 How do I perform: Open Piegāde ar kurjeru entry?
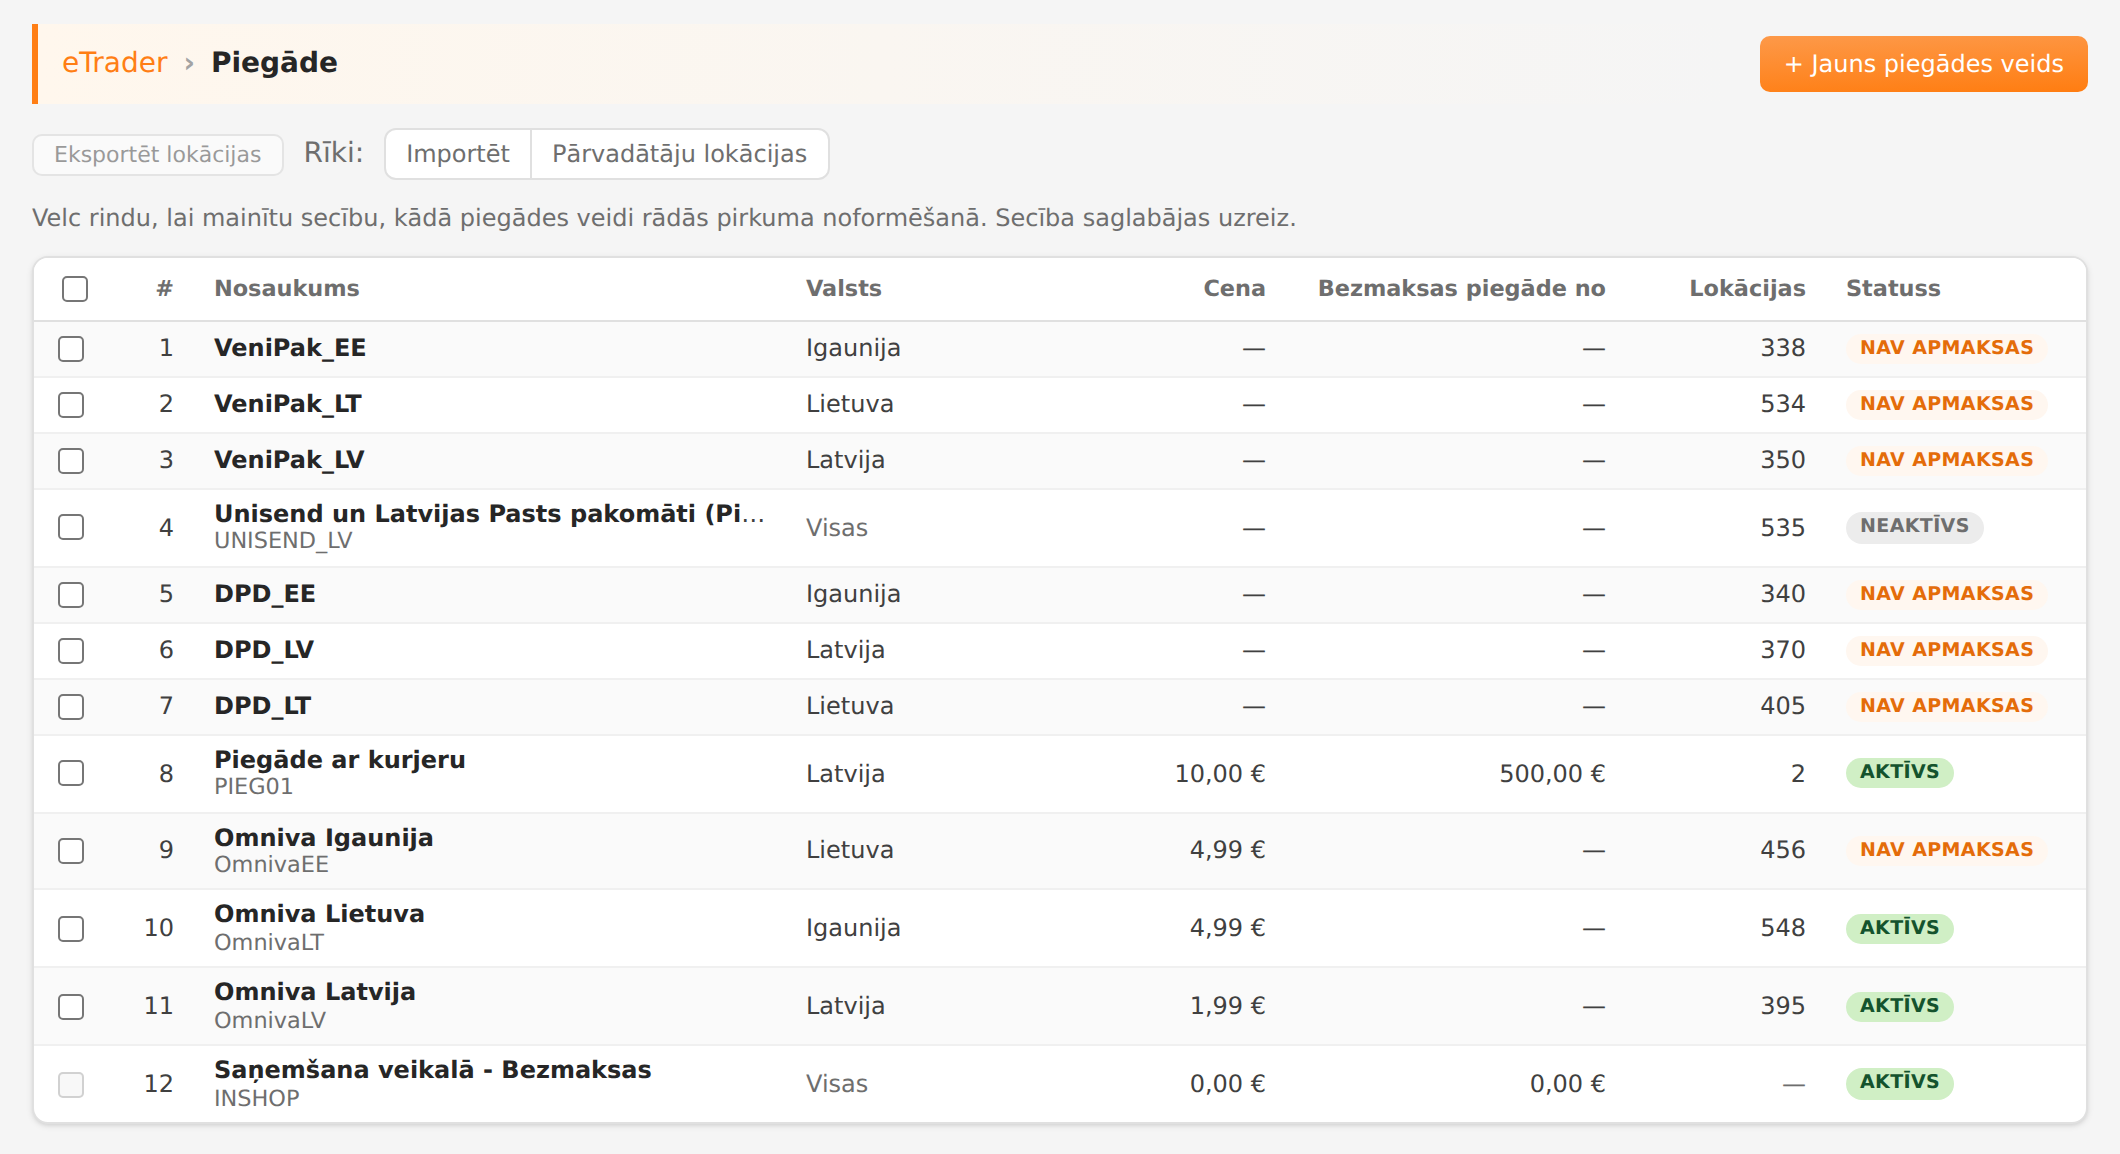pos(340,760)
